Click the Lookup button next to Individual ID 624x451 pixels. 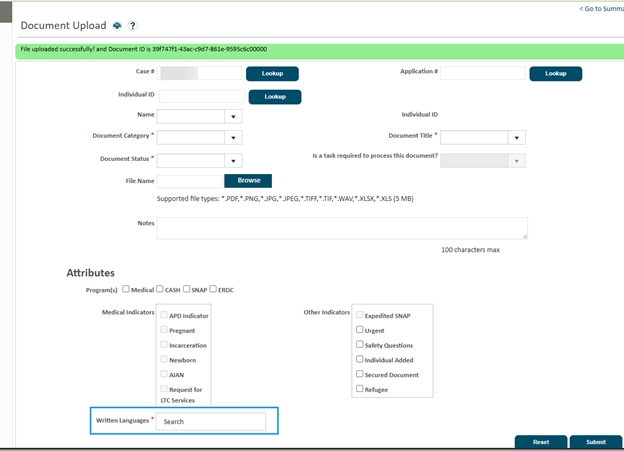(x=275, y=97)
